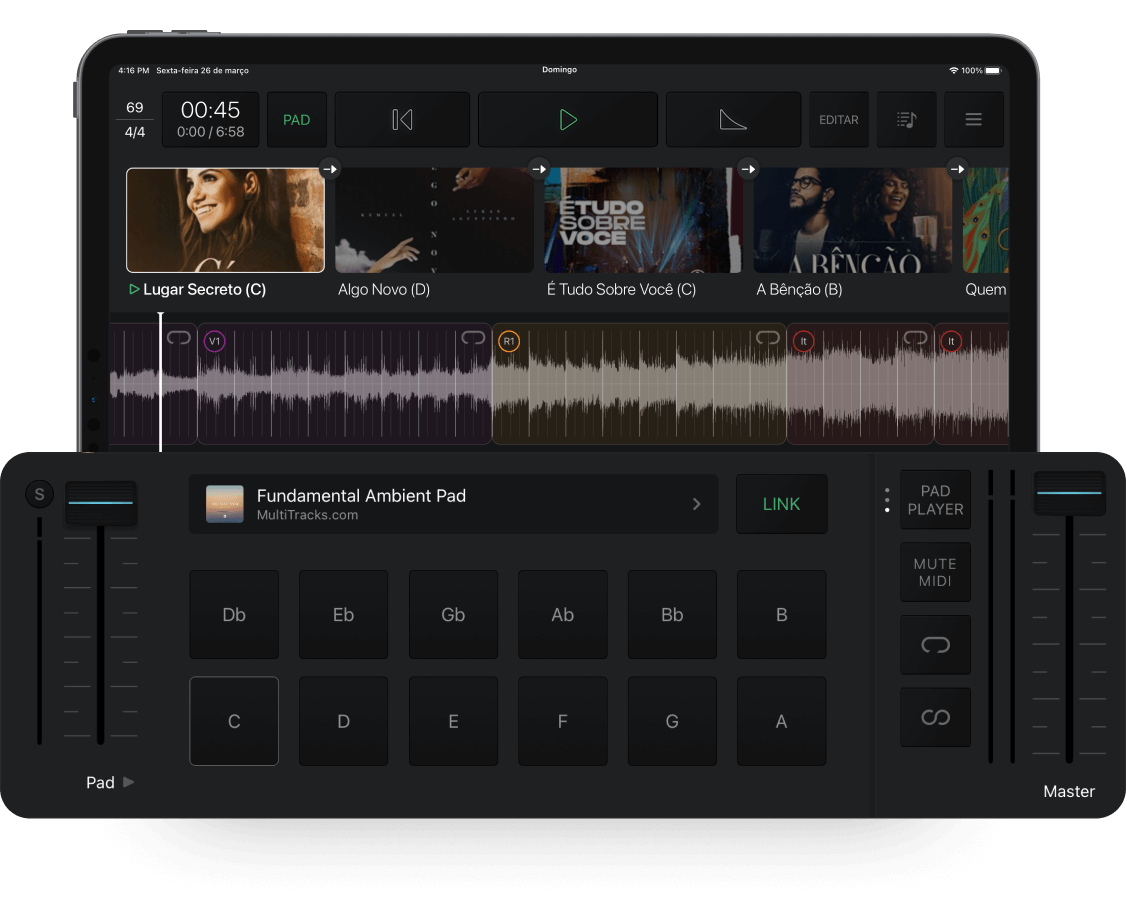Viewport: 1127px width, 905px height.
Task: Select the loop icon in the right panel
Action: [935, 645]
